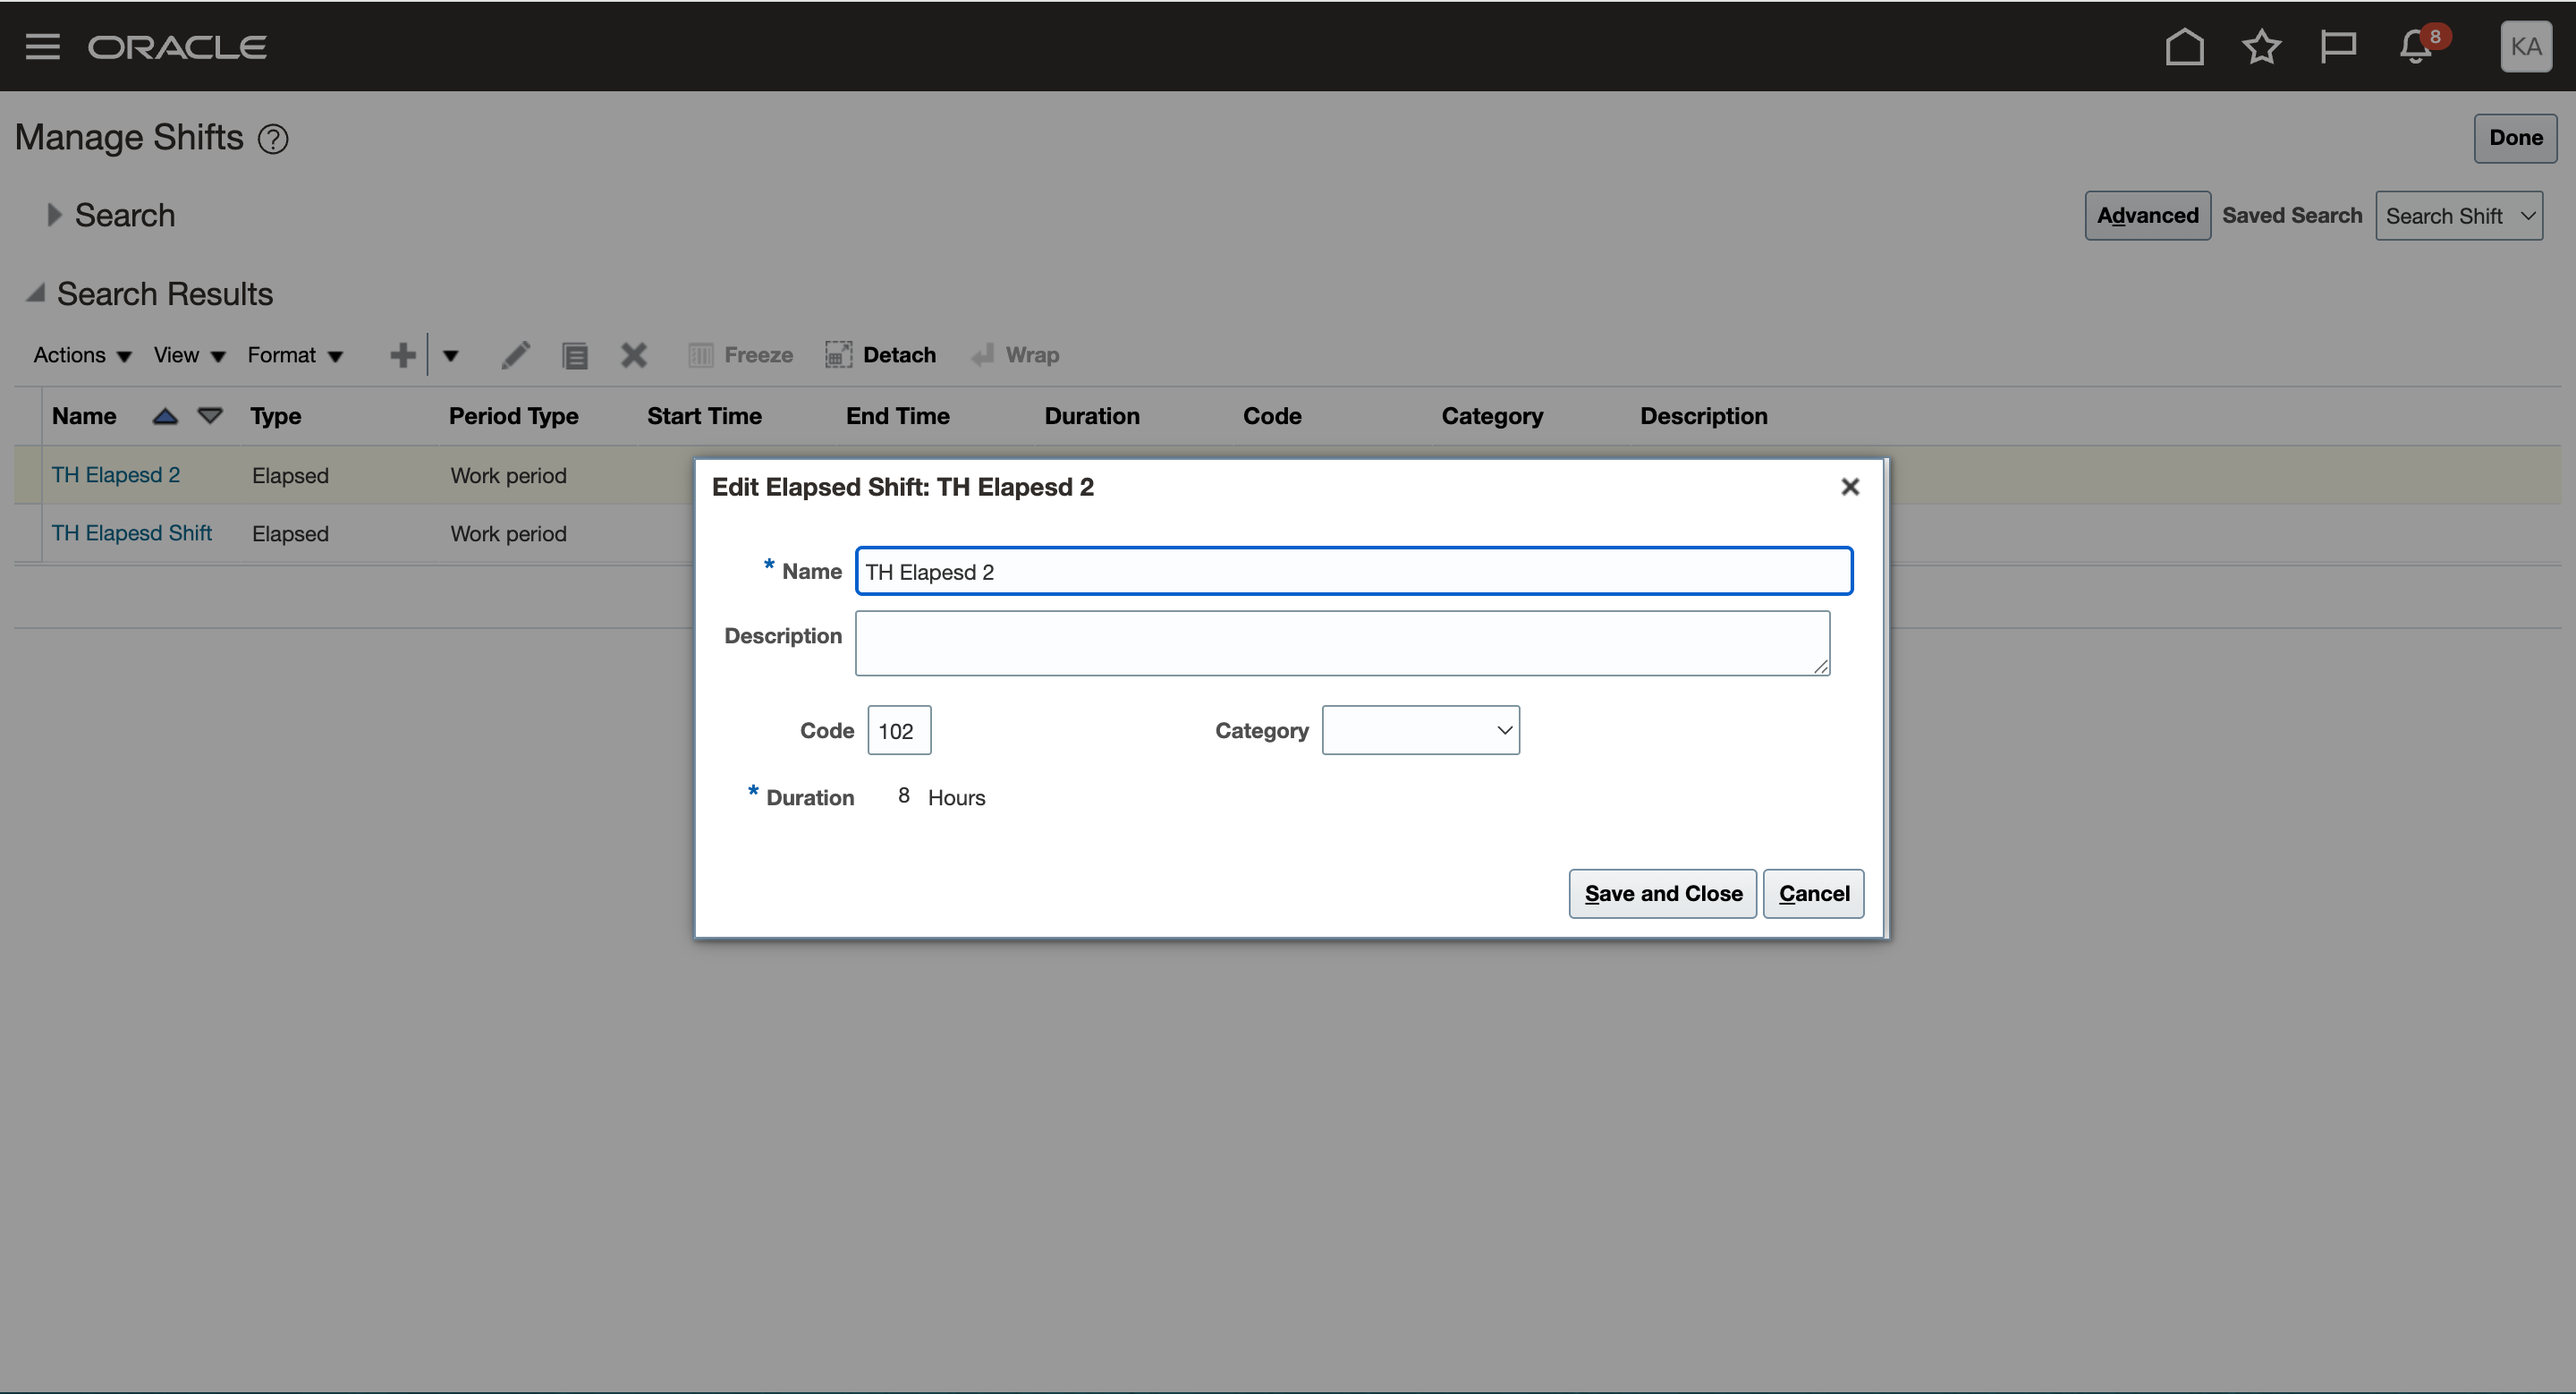This screenshot has height=1394, width=2576.
Task: Click Save and Close button
Action: [1662, 894]
